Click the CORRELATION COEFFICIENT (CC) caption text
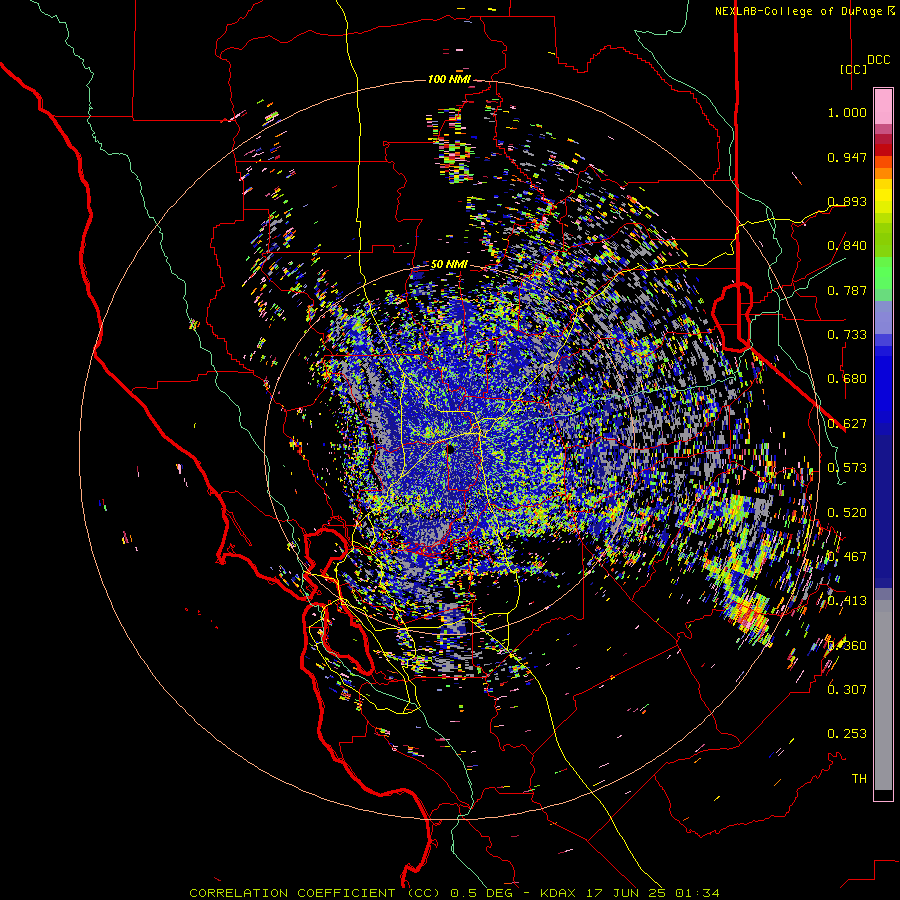The width and height of the screenshot is (900, 900). pyautogui.click(x=315, y=893)
